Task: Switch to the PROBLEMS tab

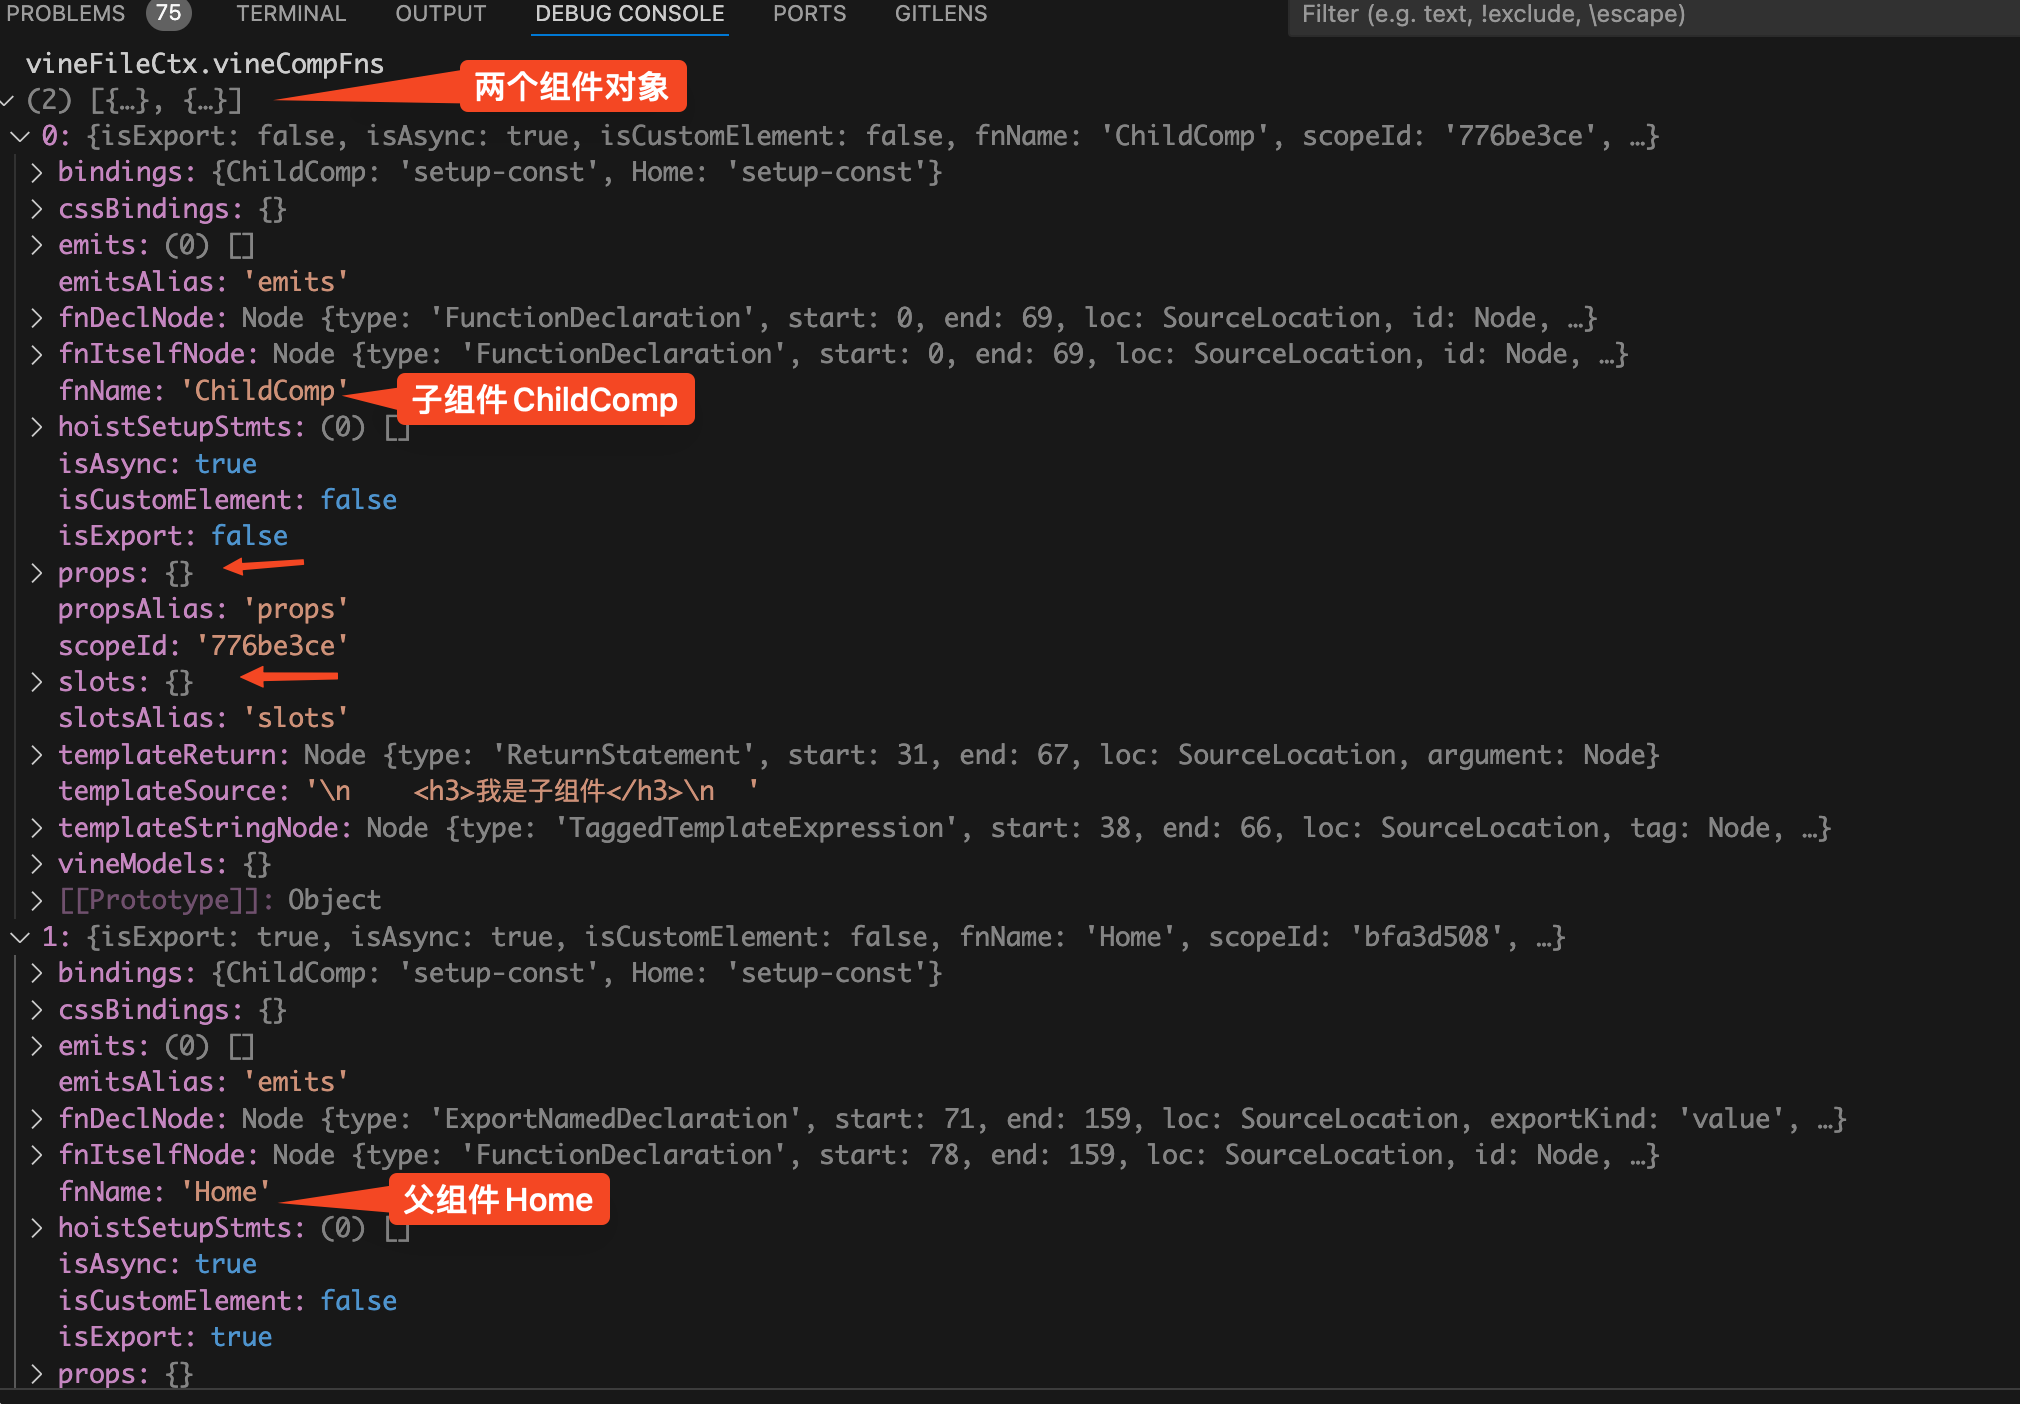Action: 66,14
